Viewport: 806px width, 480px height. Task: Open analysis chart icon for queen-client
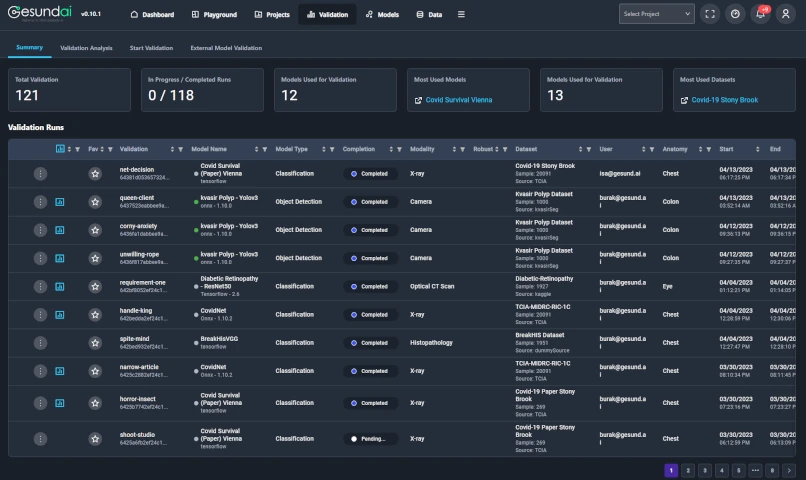click(x=60, y=202)
